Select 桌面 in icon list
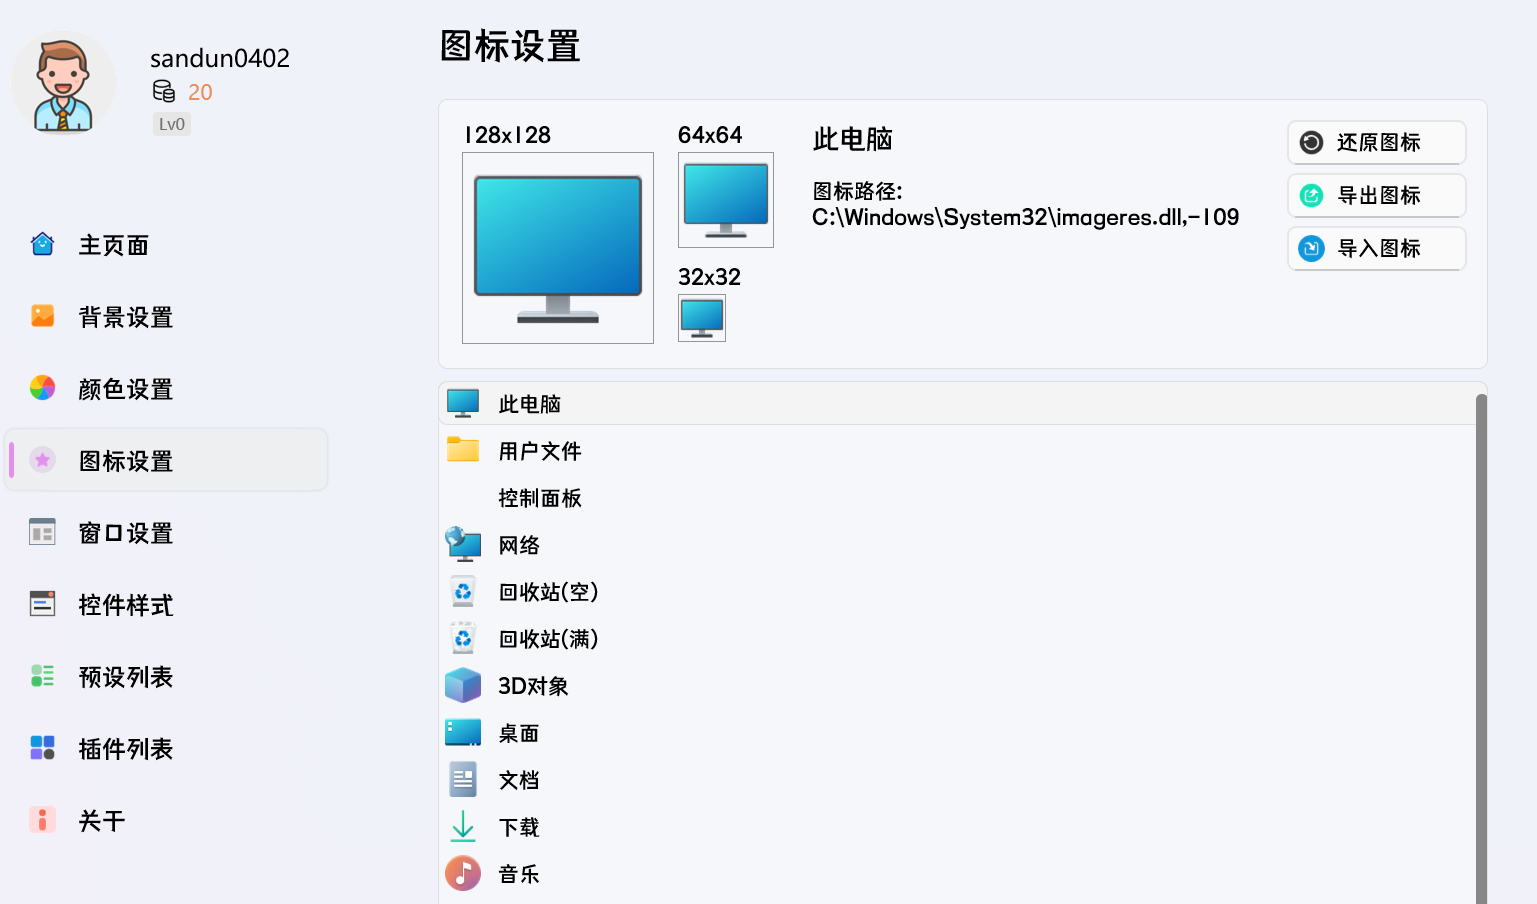 (x=957, y=732)
